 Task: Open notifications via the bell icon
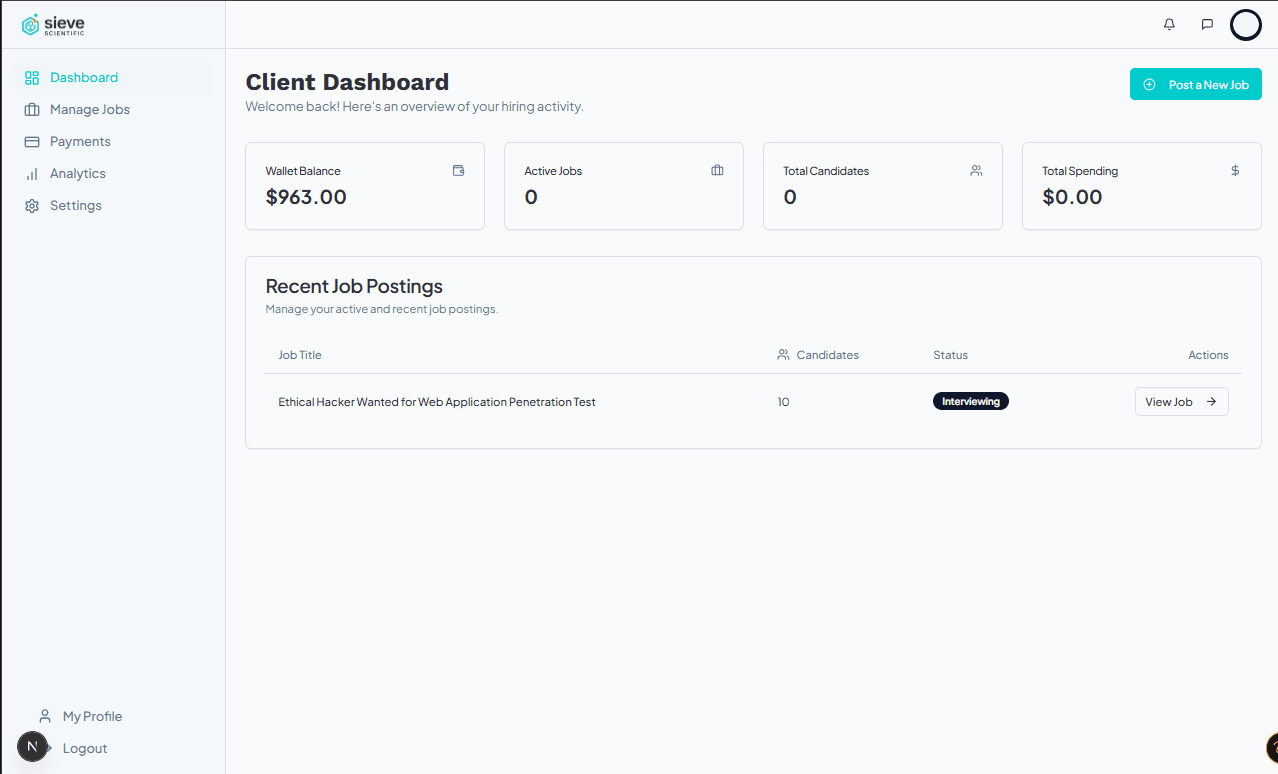(x=1168, y=24)
